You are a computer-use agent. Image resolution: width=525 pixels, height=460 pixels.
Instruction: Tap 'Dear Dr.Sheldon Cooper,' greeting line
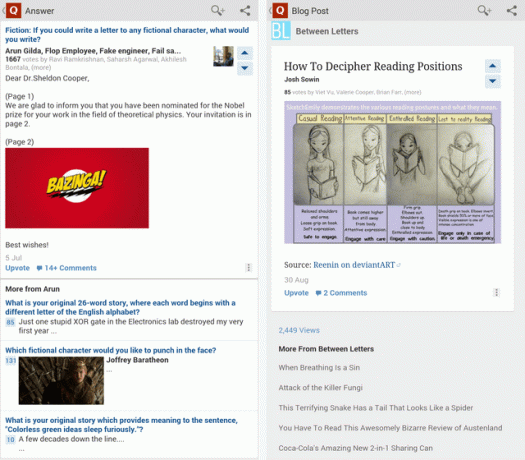(47, 78)
